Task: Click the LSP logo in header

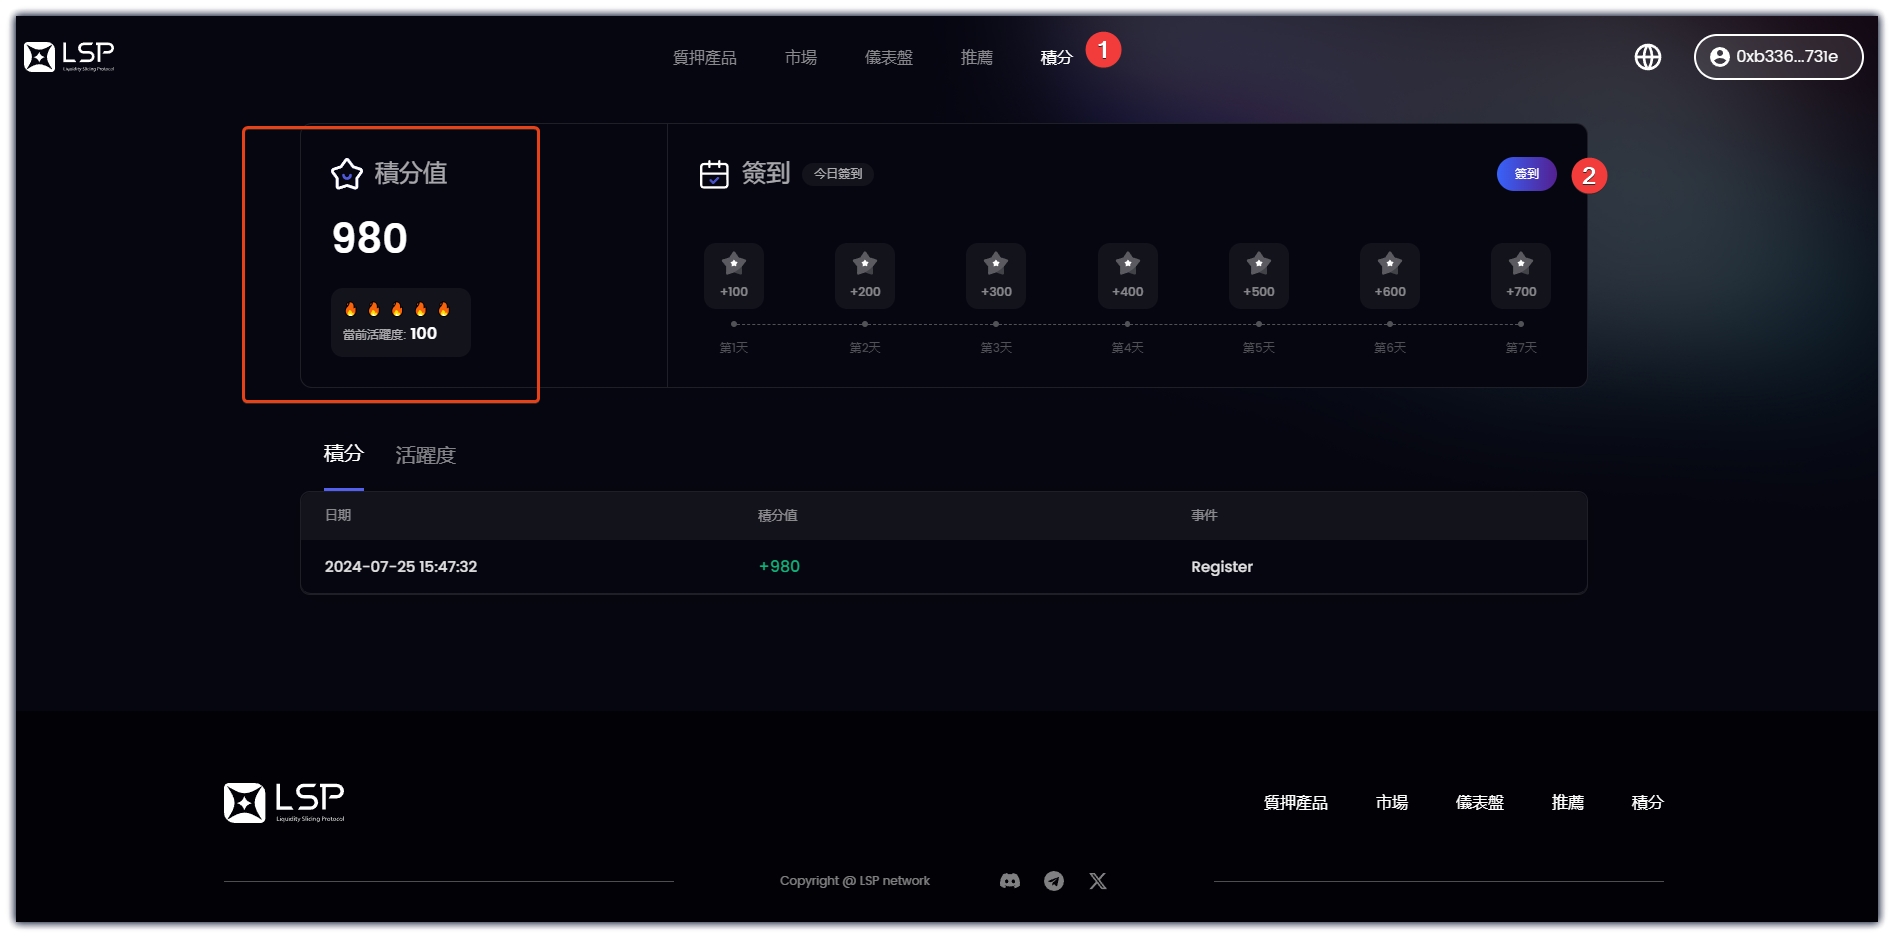Action: [69, 56]
